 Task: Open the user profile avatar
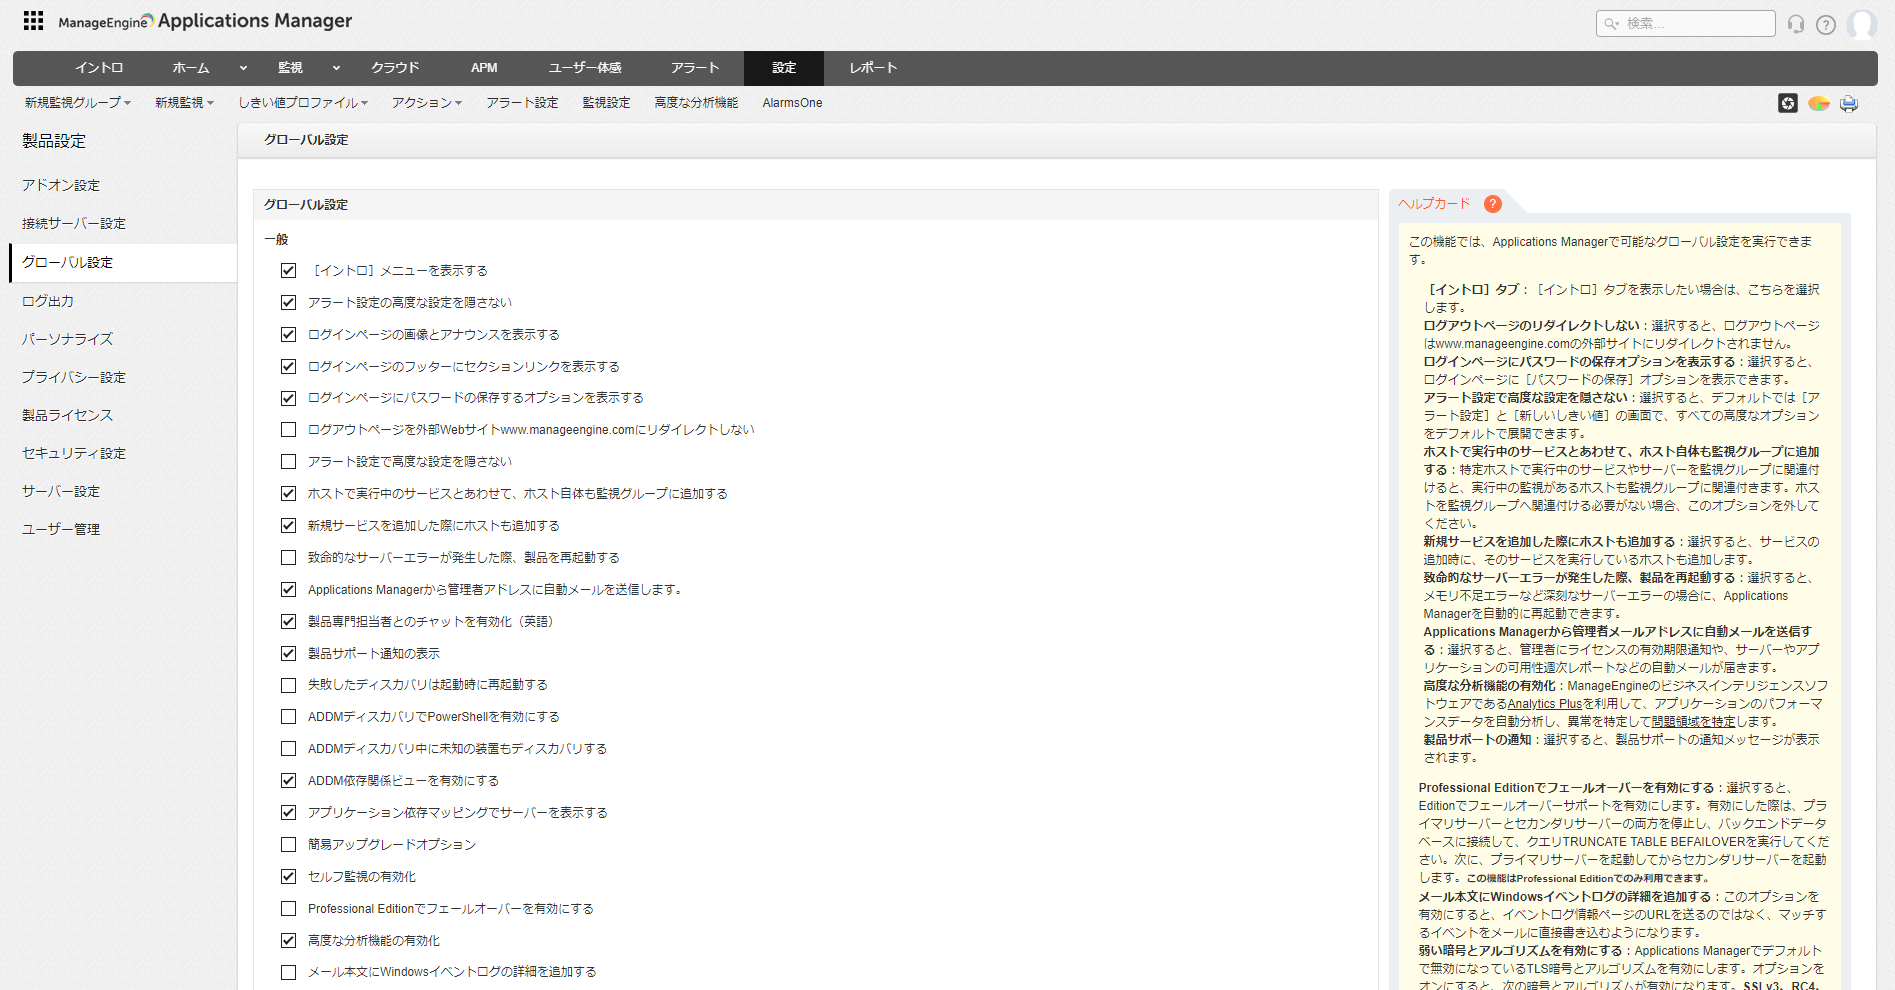click(x=1861, y=24)
